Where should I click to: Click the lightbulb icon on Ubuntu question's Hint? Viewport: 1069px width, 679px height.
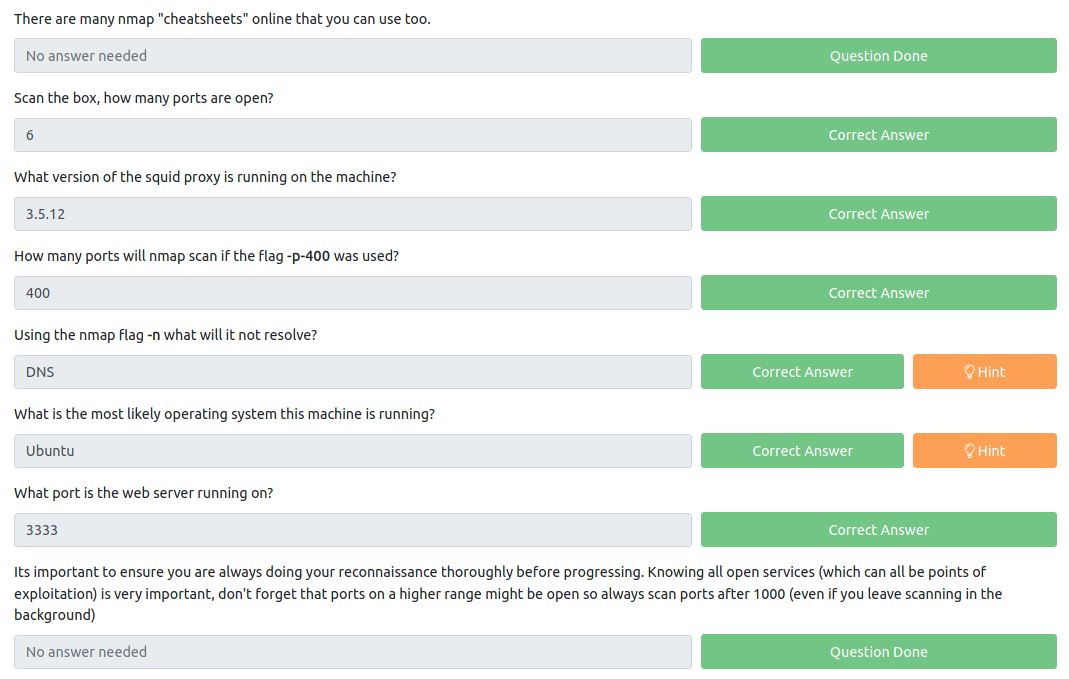[x=969, y=451]
